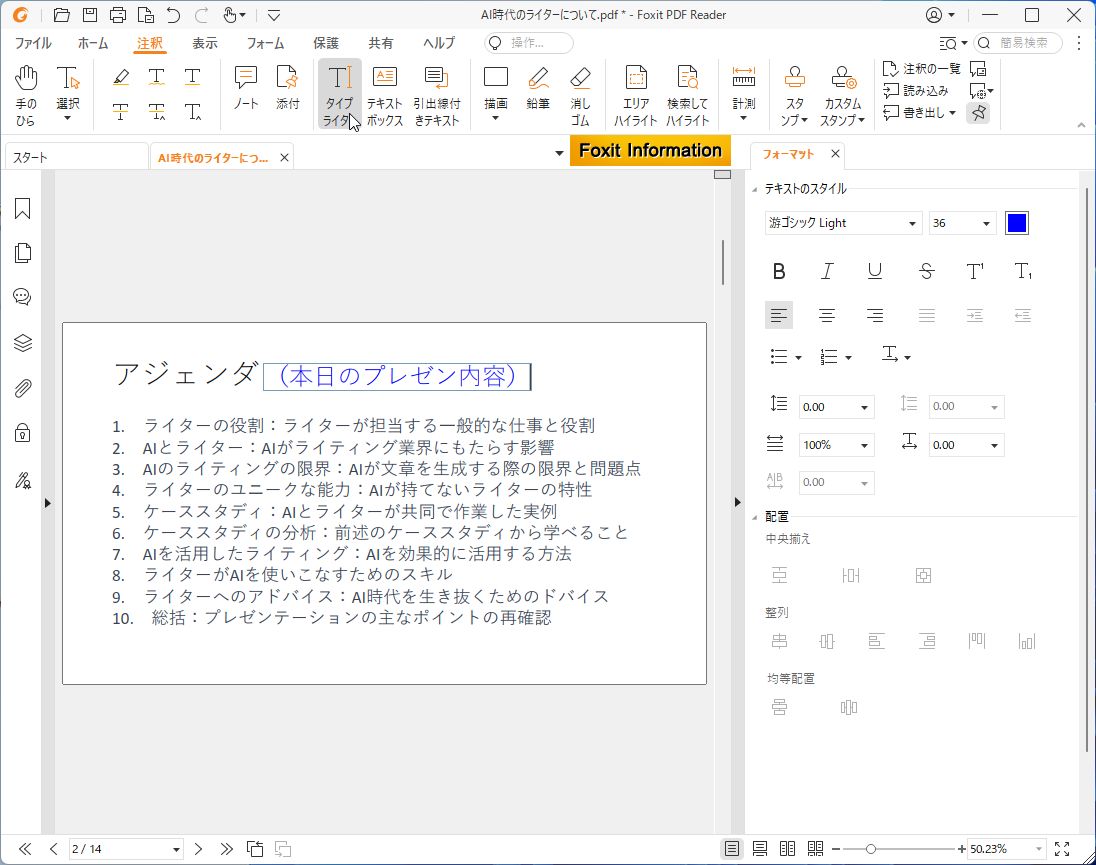
Task: Toggle strikethrough text style
Action: click(x=926, y=271)
